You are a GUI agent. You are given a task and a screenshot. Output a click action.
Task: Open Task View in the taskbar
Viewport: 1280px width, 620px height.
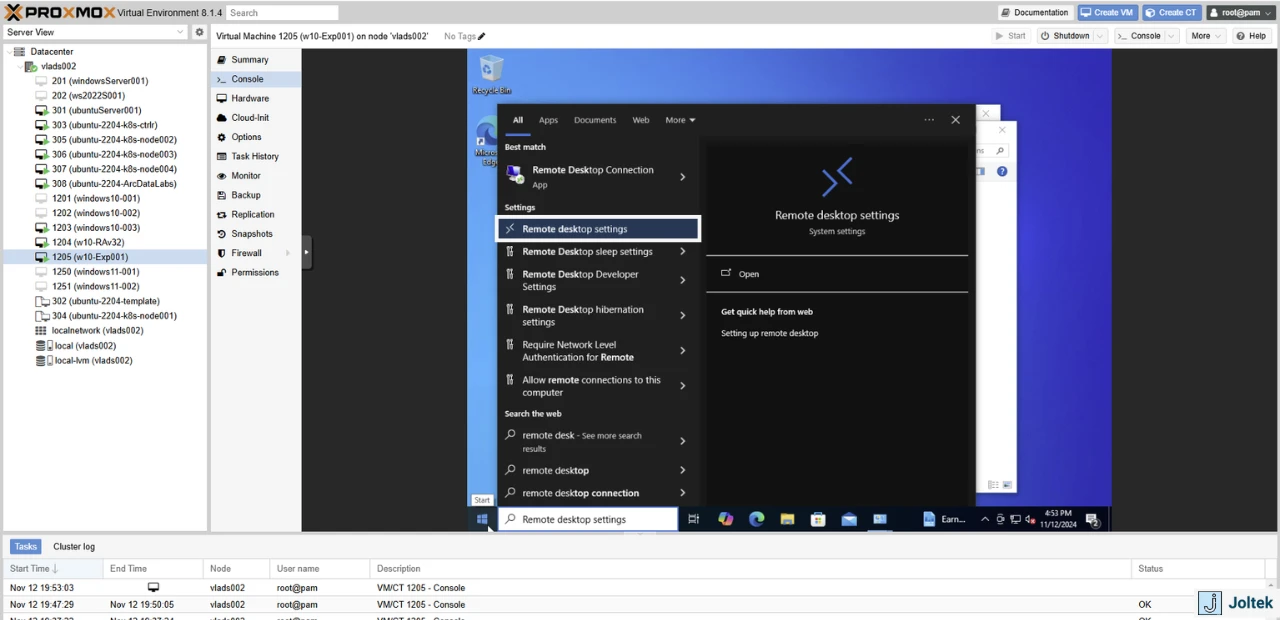[693, 519]
